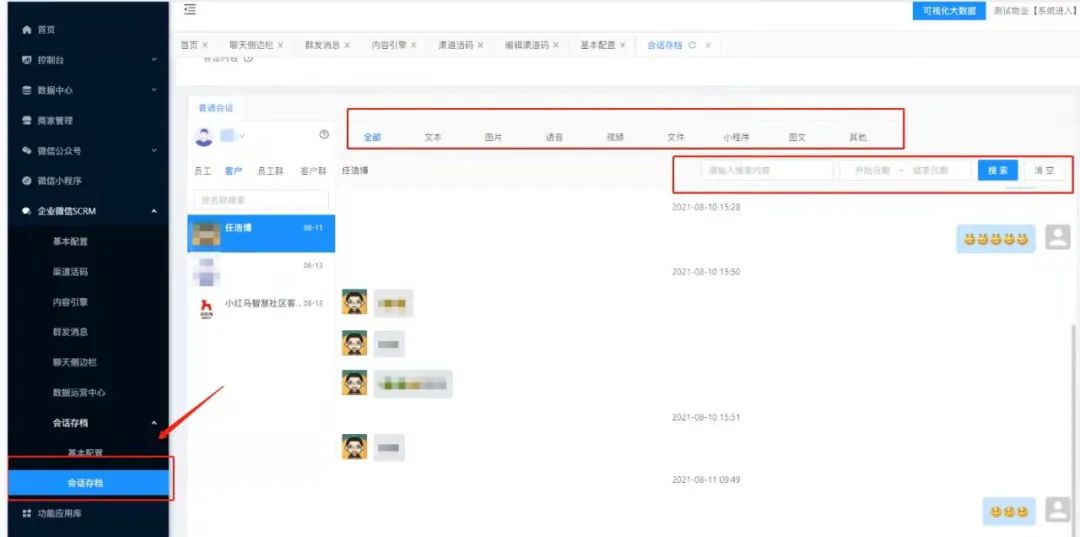Switch to the 内容引擎 page tab

click(x=389, y=45)
